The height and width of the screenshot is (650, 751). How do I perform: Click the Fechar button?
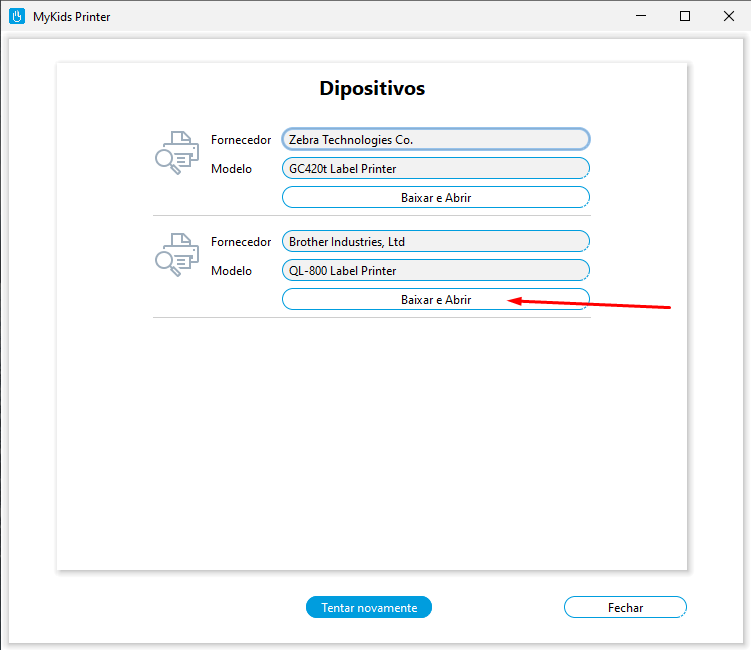pyautogui.click(x=625, y=607)
